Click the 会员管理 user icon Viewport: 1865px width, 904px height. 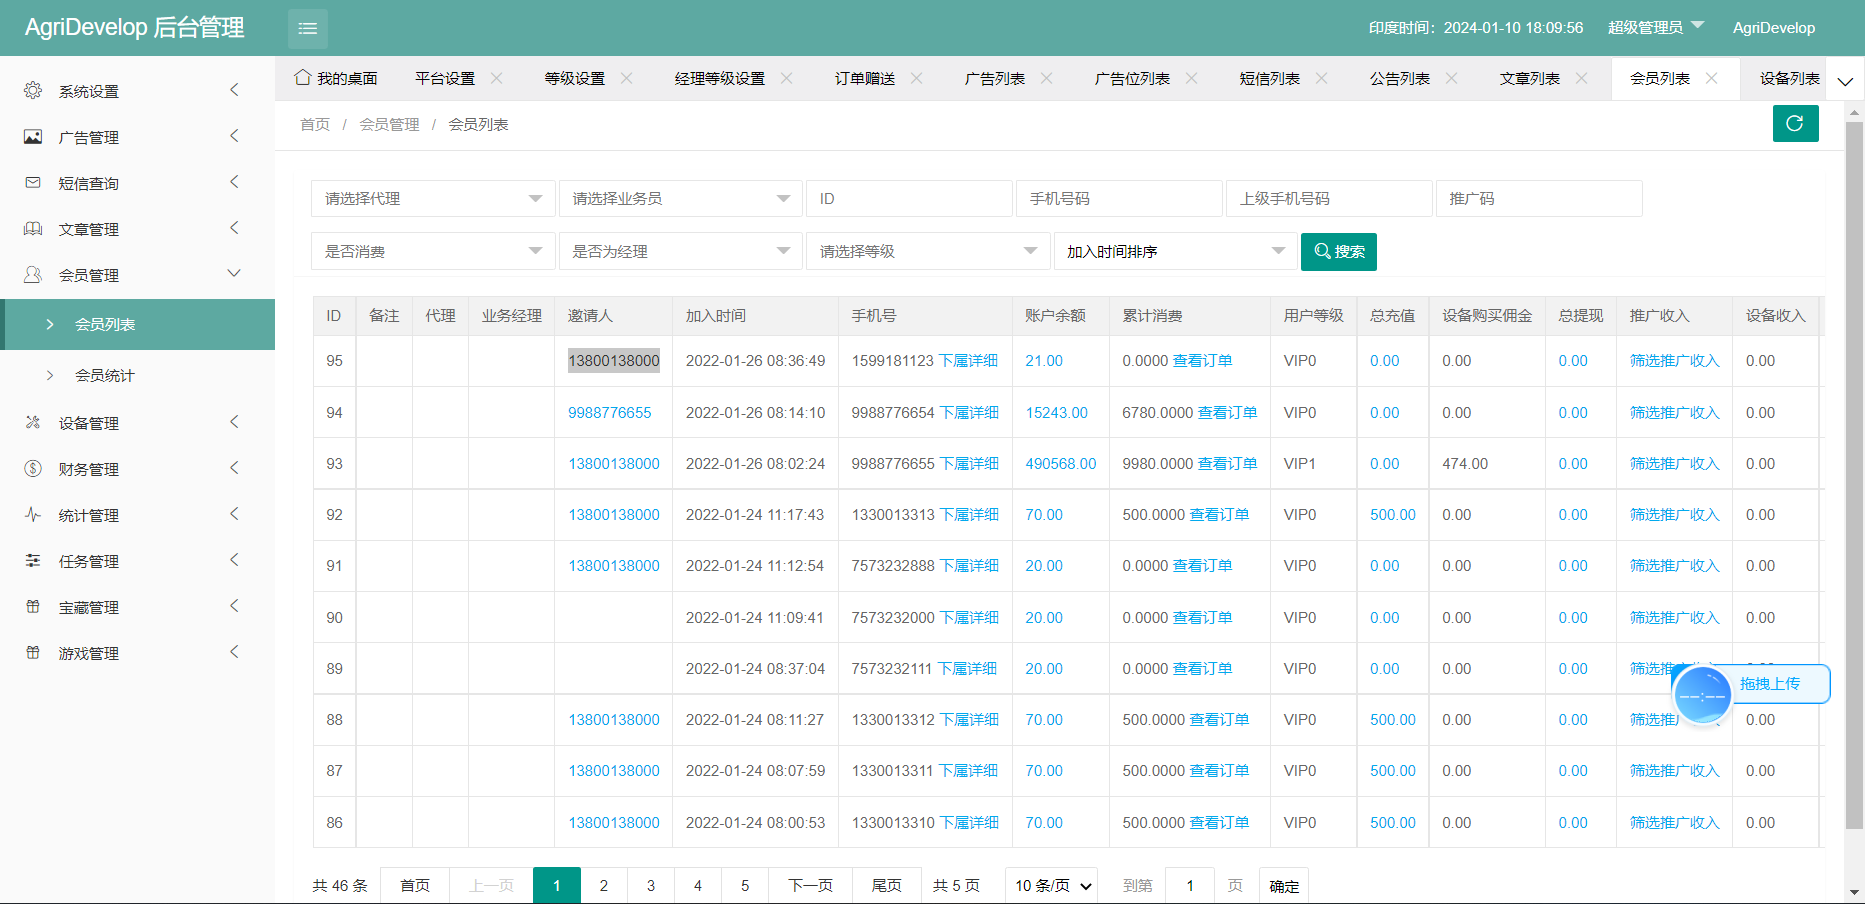point(33,274)
